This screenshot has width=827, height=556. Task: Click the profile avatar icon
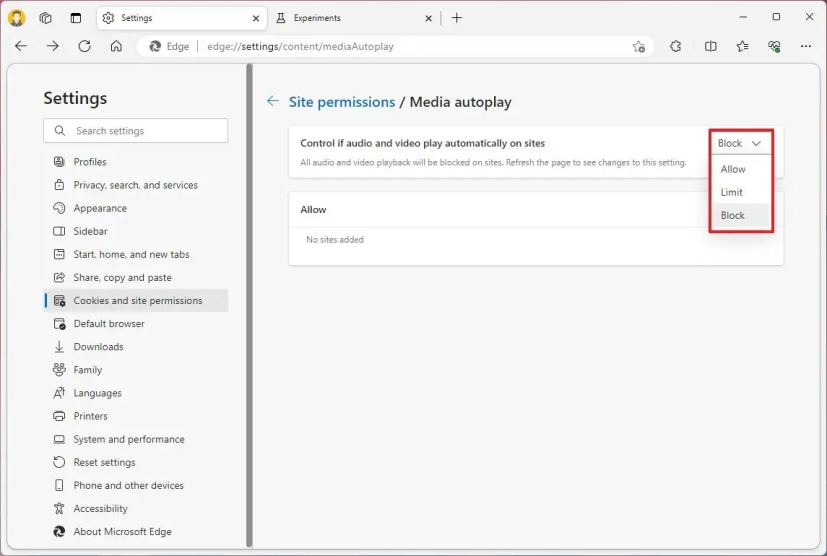tap(16, 18)
